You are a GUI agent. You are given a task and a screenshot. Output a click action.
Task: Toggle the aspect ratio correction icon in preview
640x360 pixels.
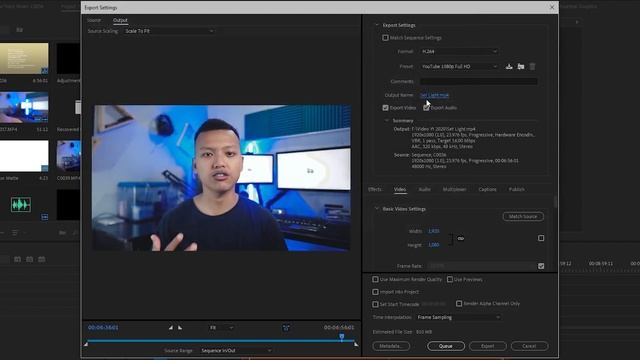pyautogui.click(x=286, y=327)
